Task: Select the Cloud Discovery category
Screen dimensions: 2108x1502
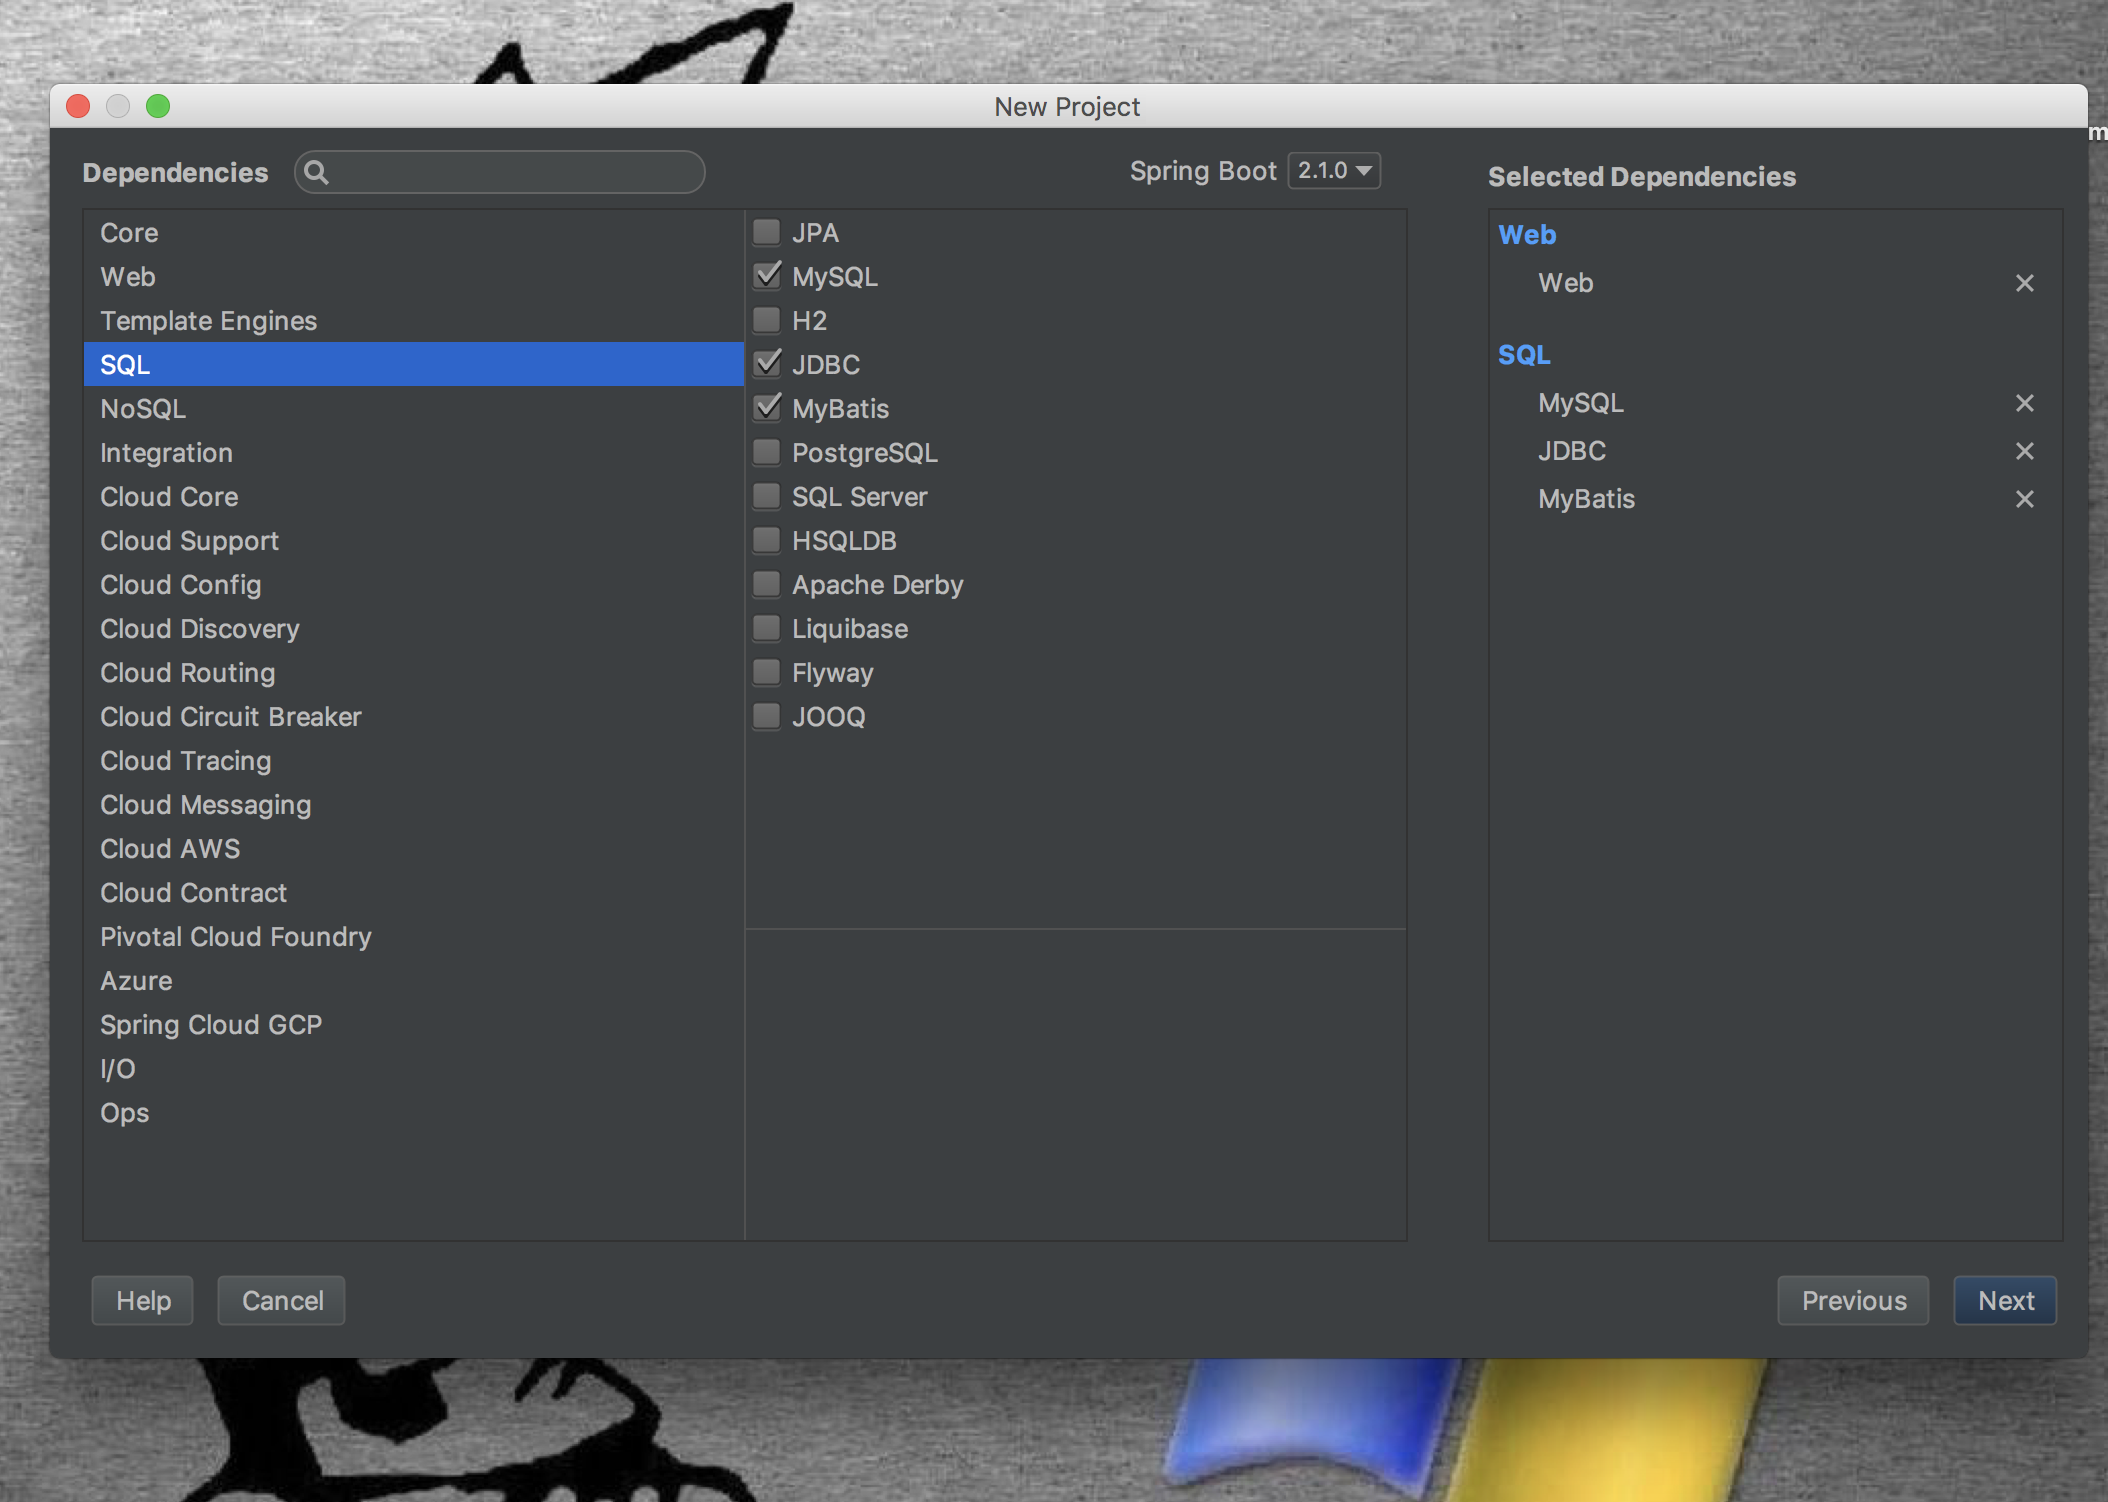Action: pos(199,629)
